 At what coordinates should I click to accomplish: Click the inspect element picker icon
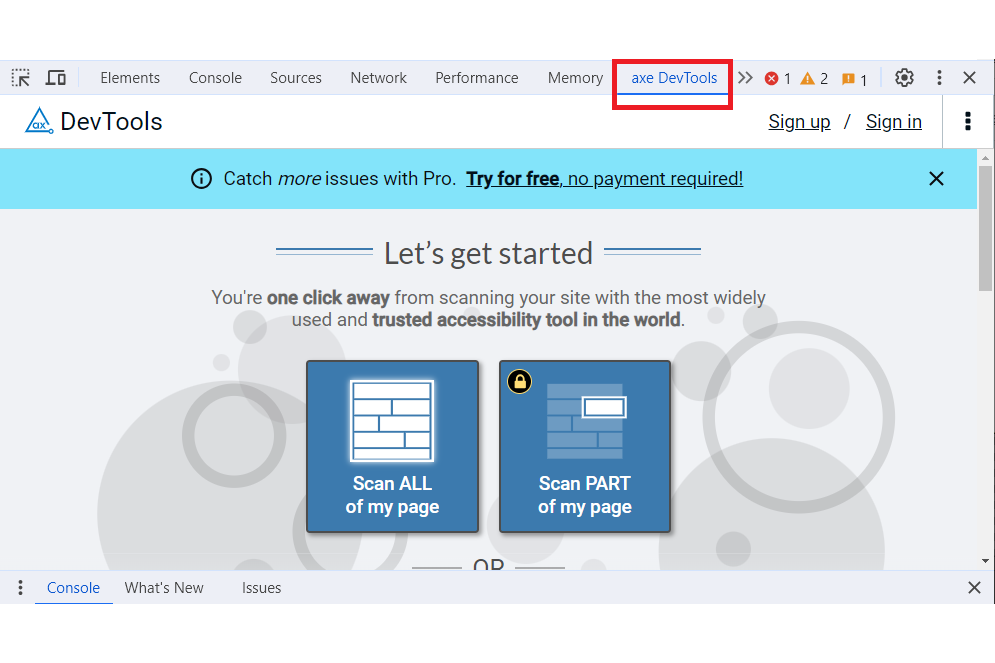[x=21, y=78]
